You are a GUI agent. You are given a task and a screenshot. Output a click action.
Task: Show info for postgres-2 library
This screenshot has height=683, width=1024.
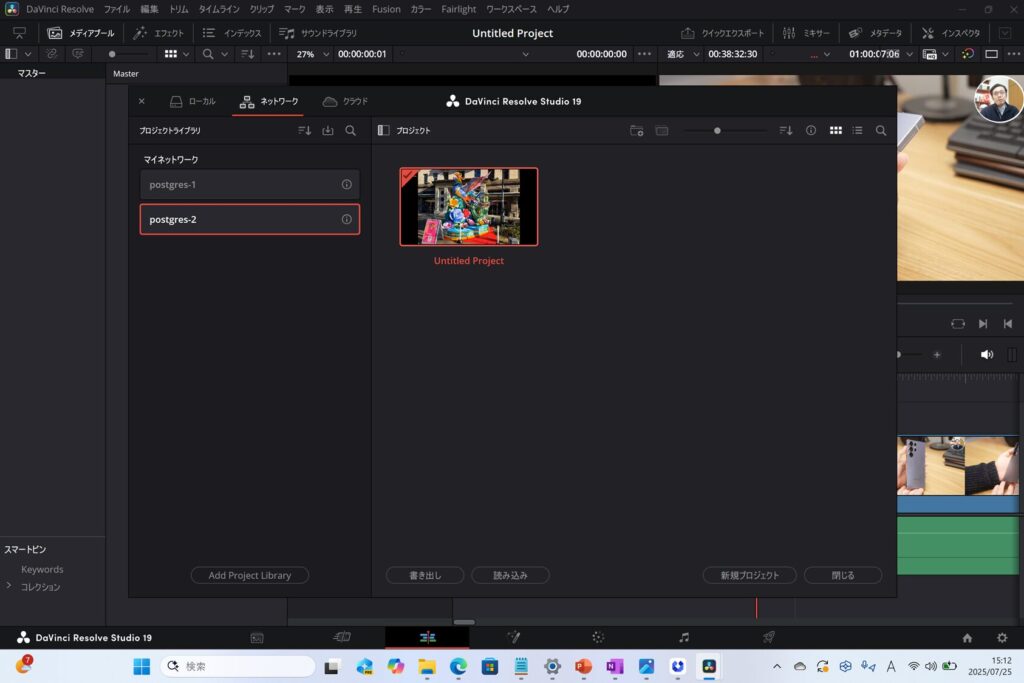click(x=347, y=219)
